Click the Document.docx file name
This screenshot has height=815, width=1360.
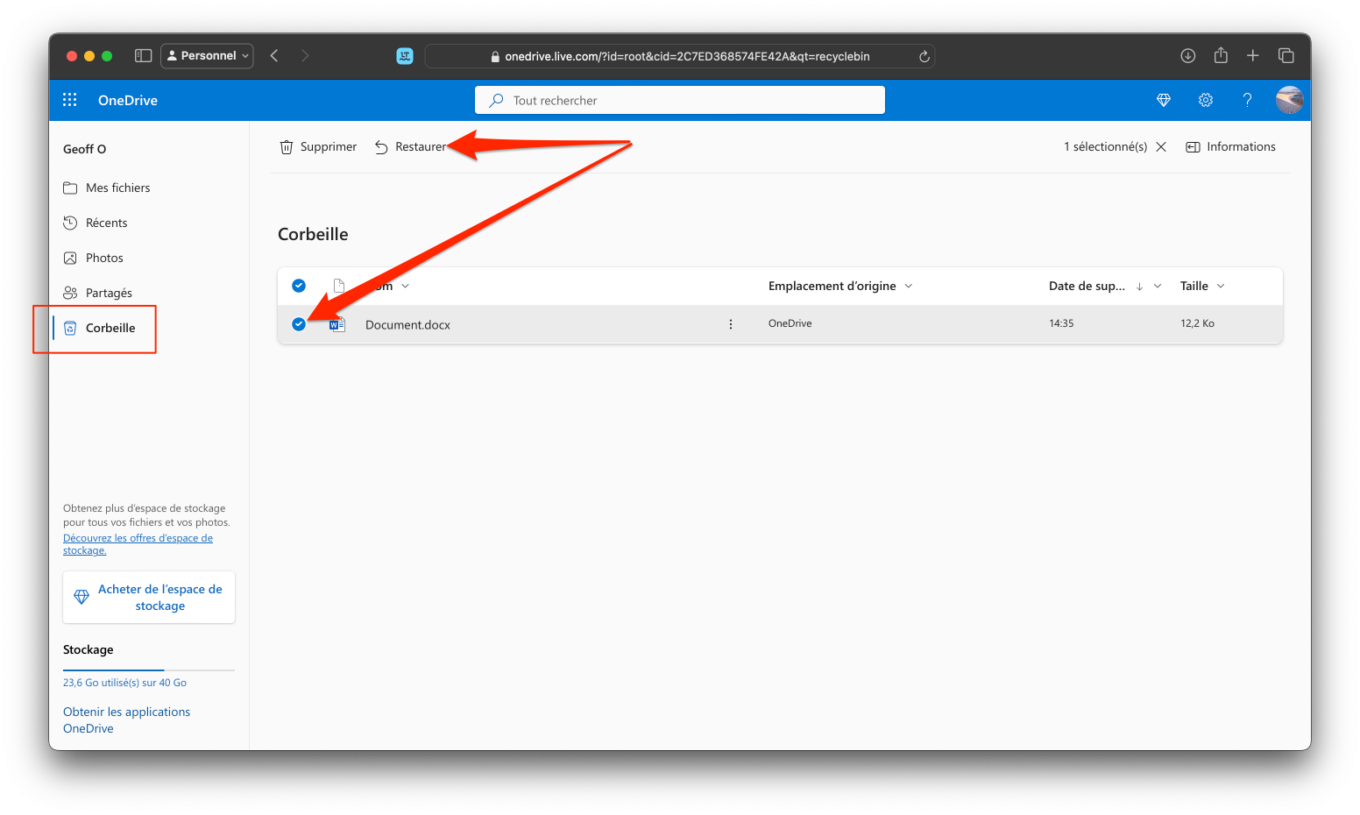(x=408, y=325)
